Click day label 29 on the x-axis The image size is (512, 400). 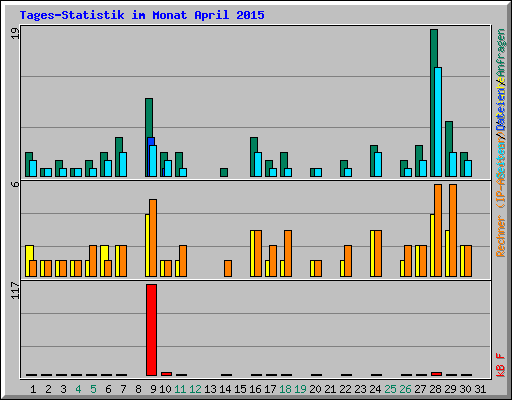click(x=450, y=389)
